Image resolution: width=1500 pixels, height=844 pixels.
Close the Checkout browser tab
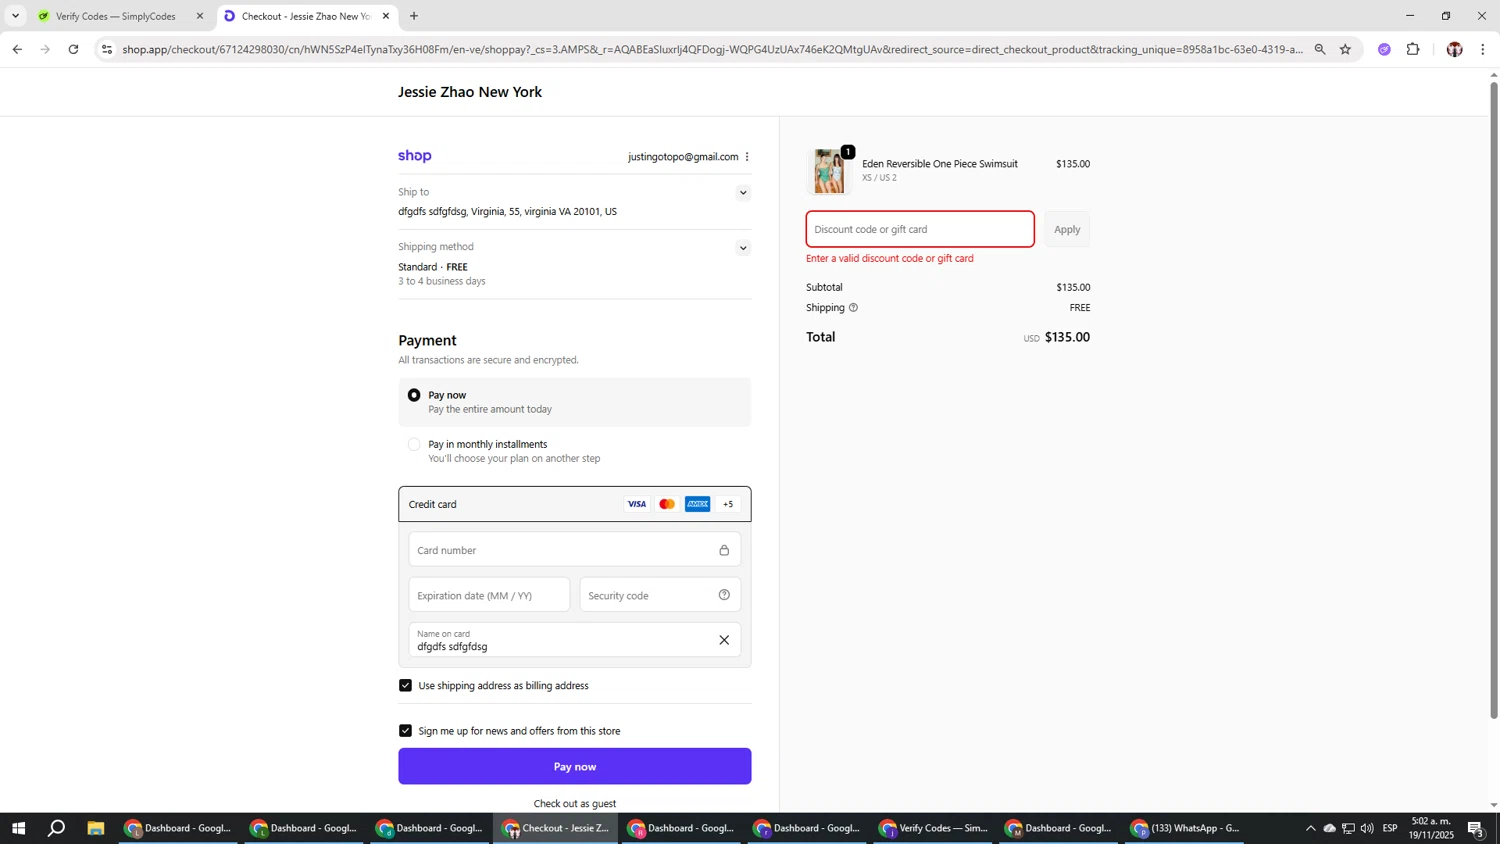tap(386, 16)
